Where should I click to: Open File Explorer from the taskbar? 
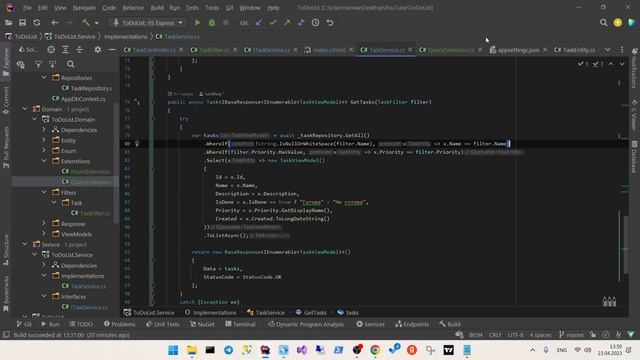pyautogui.click(x=191, y=350)
